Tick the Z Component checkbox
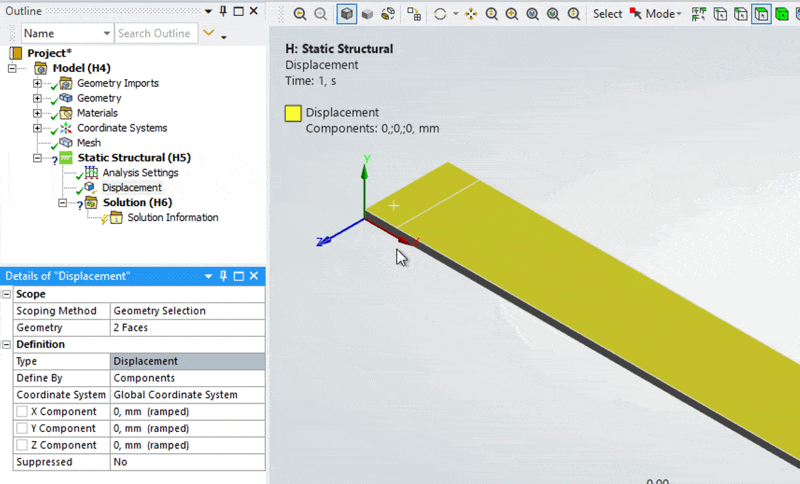This screenshot has height=484, width=800. coord(22,446)
